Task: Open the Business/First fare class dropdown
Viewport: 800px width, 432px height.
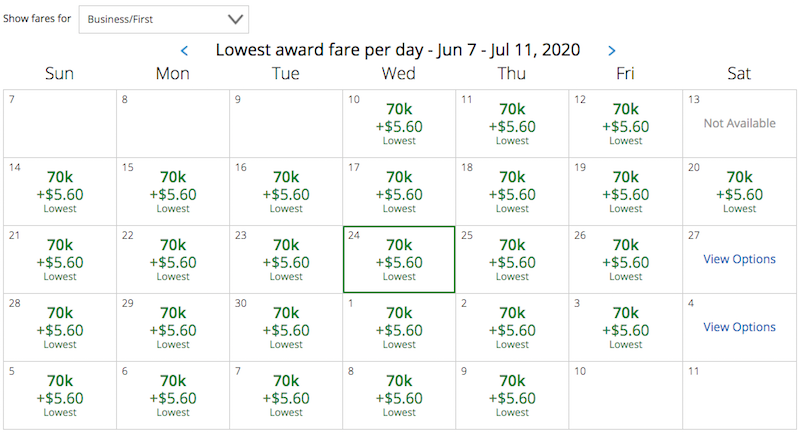Action: [x=164, y=19]
